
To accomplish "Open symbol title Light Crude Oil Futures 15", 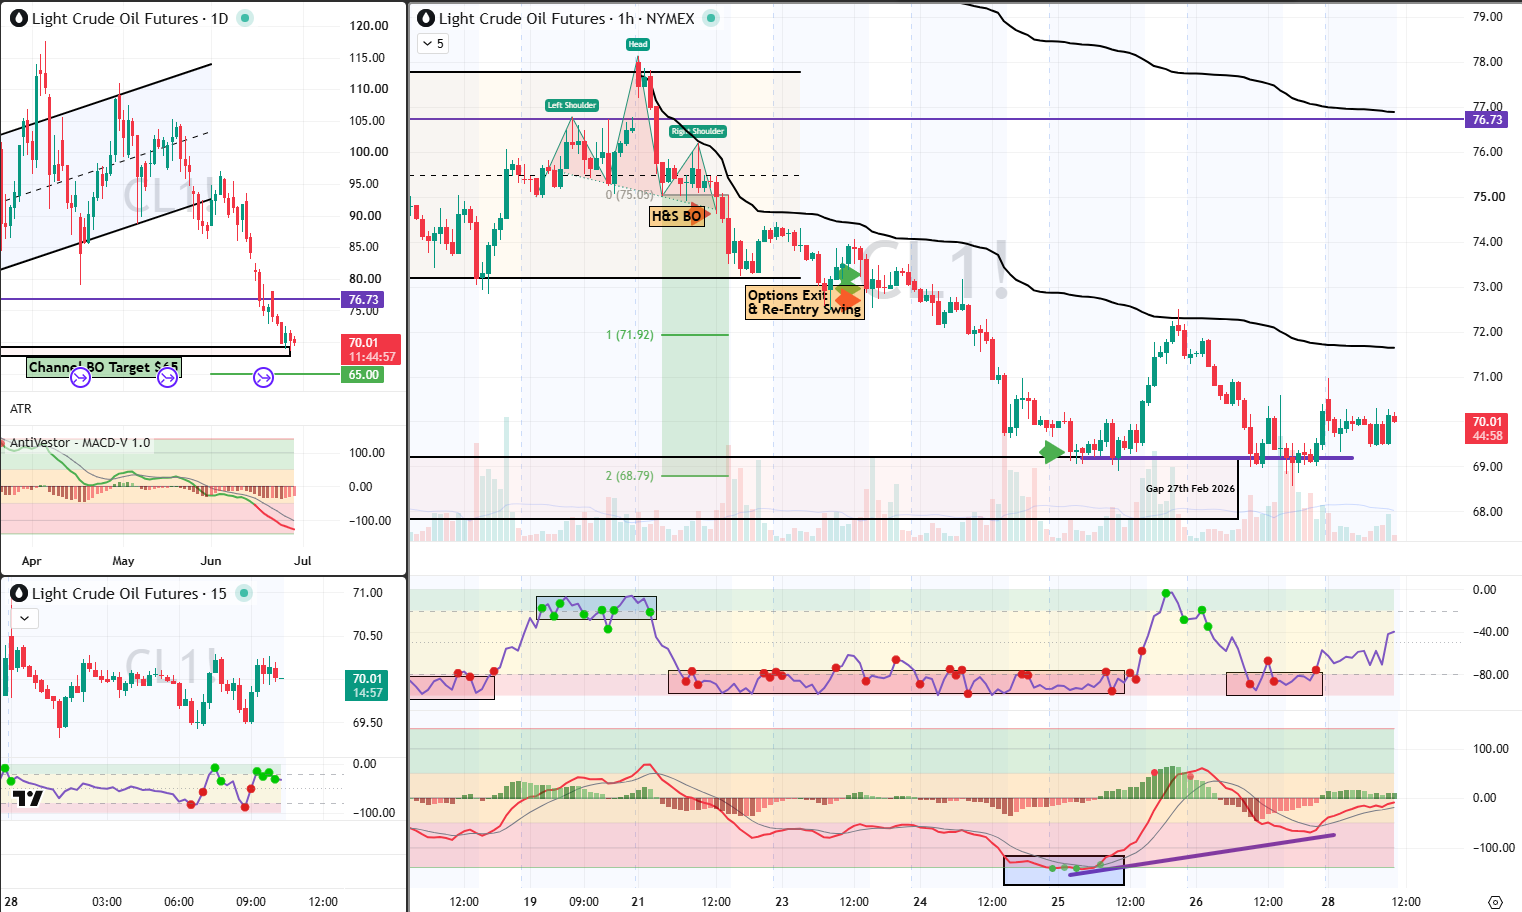I will click(129, 593).
